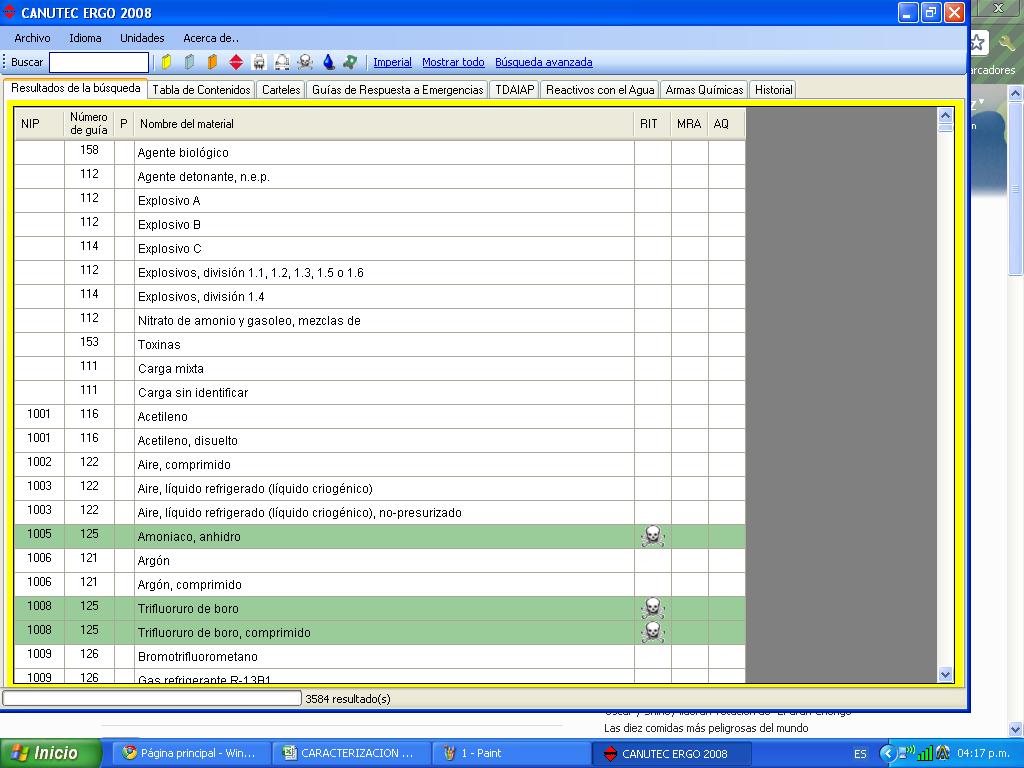The image size is (1024, 768).
Task: Open the Unidades menu
Action: [x=142, y=38]
